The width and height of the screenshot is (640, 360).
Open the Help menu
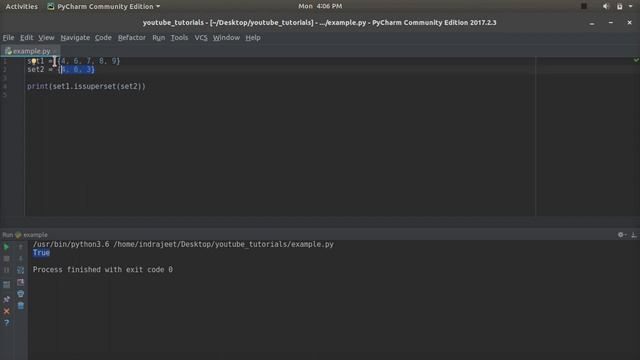pyautogui.click(x=253, y=38)
